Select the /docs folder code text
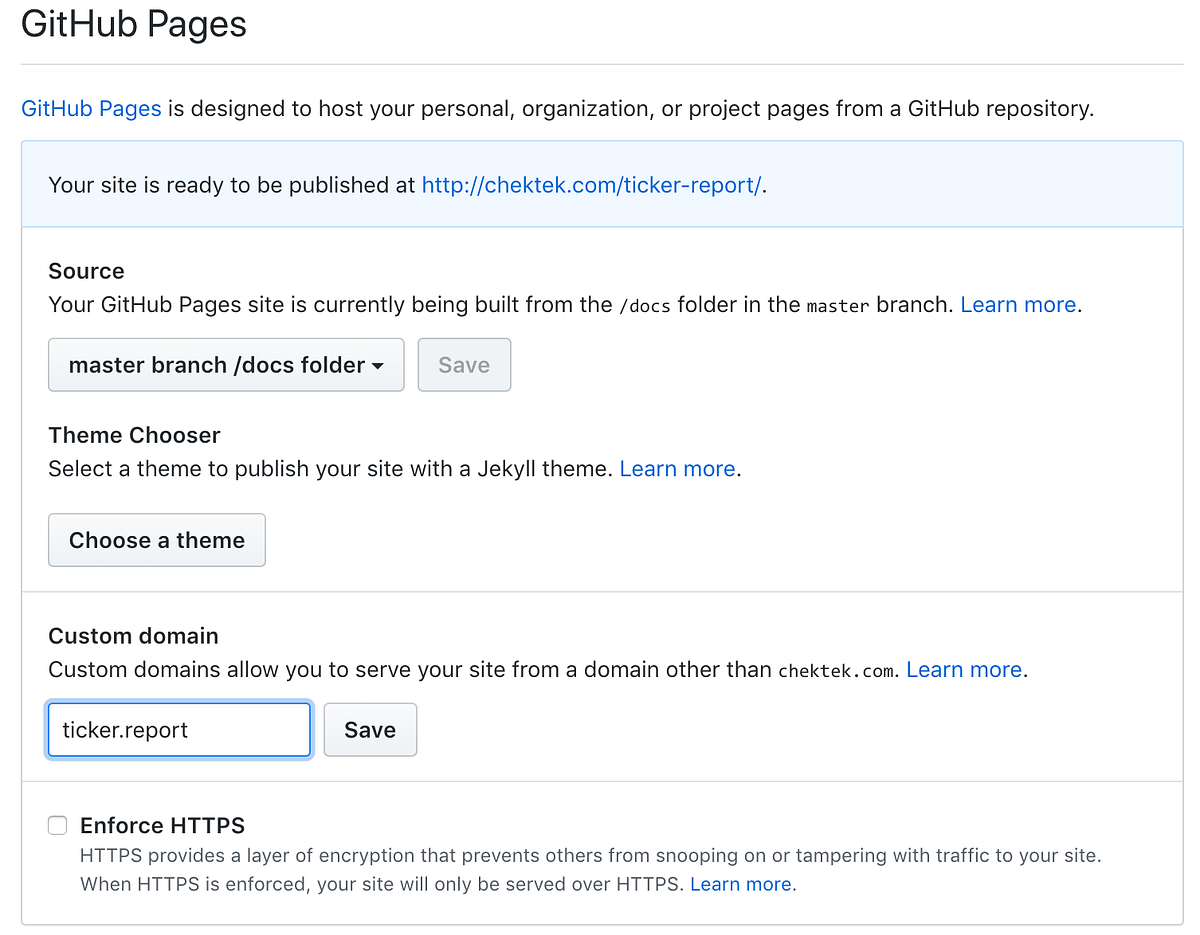Screen dimensions: 1200x935 [645, 305]
